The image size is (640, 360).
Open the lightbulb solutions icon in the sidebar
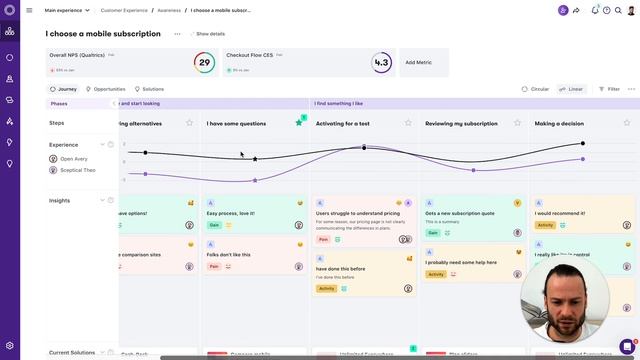pos(9,164)
